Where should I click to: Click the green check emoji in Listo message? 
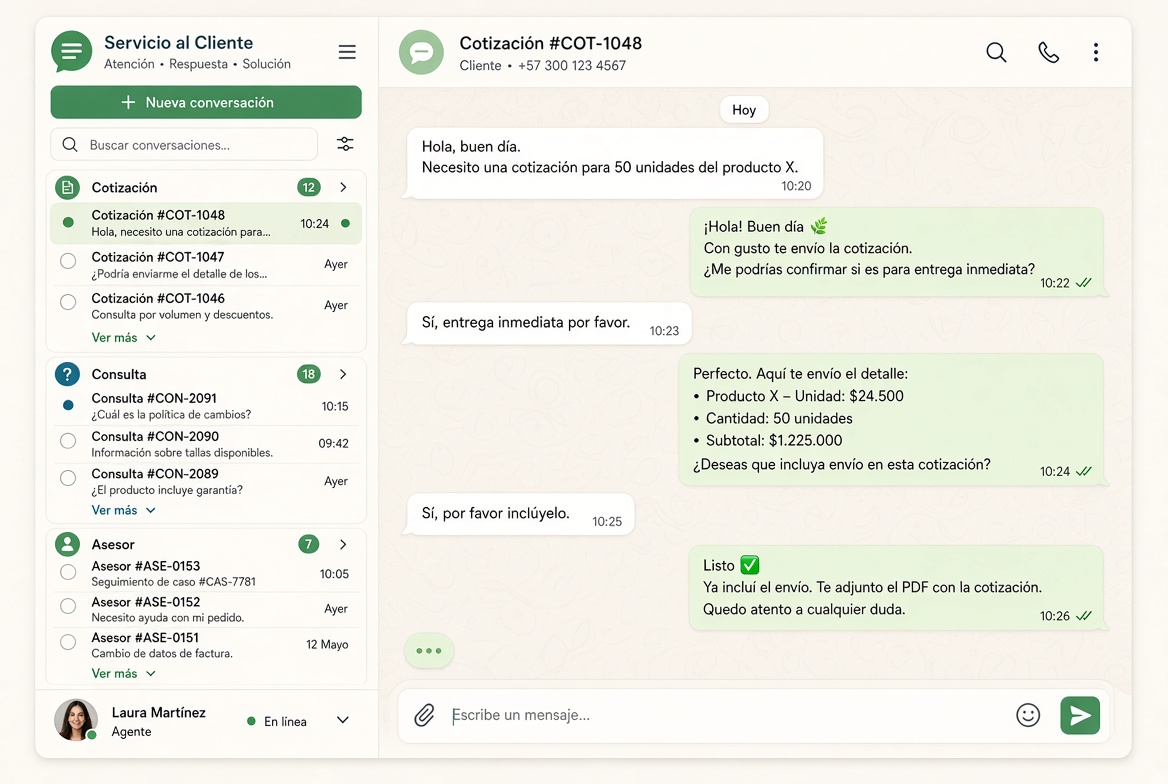click(750, 565)
